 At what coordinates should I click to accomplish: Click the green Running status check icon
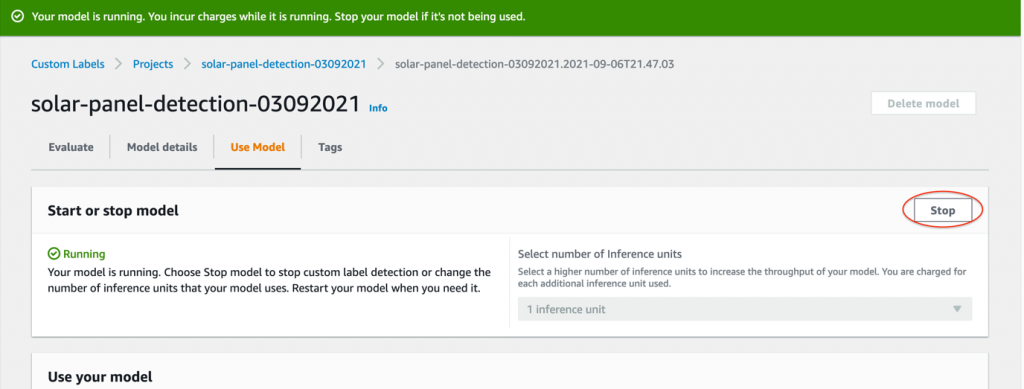(54, 254)
